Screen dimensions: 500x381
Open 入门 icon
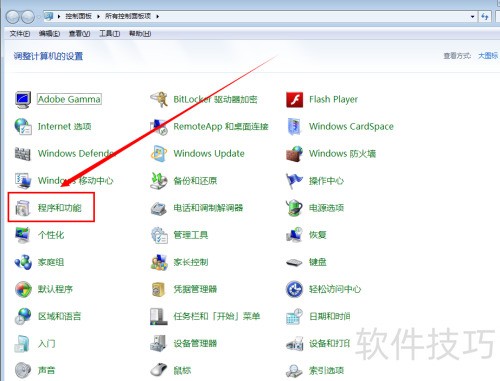tap(23, 343)
